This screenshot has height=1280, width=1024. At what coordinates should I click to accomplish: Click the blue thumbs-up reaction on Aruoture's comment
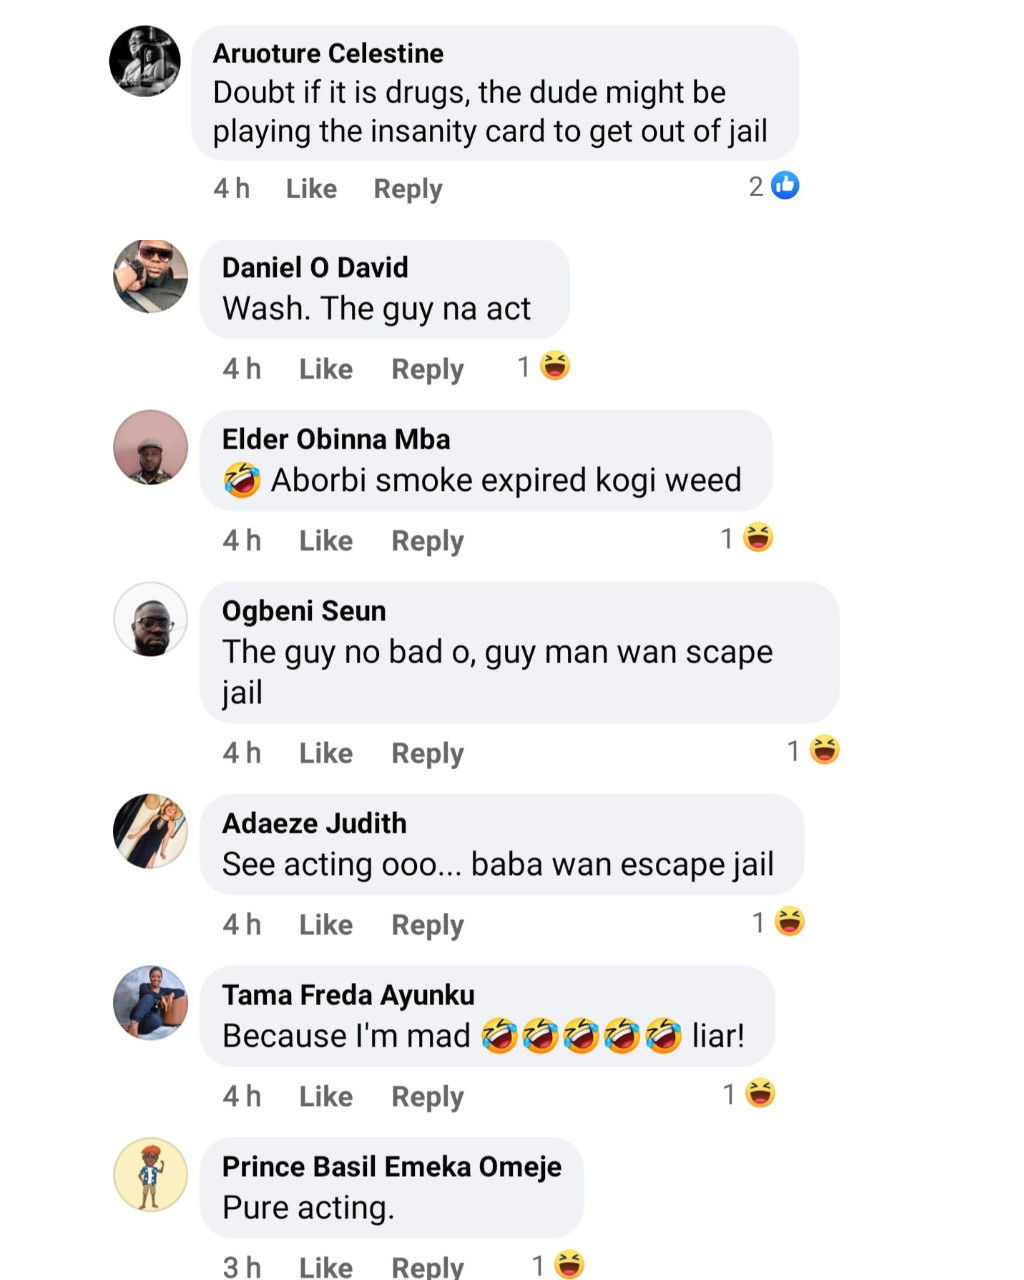pos(785,186)
